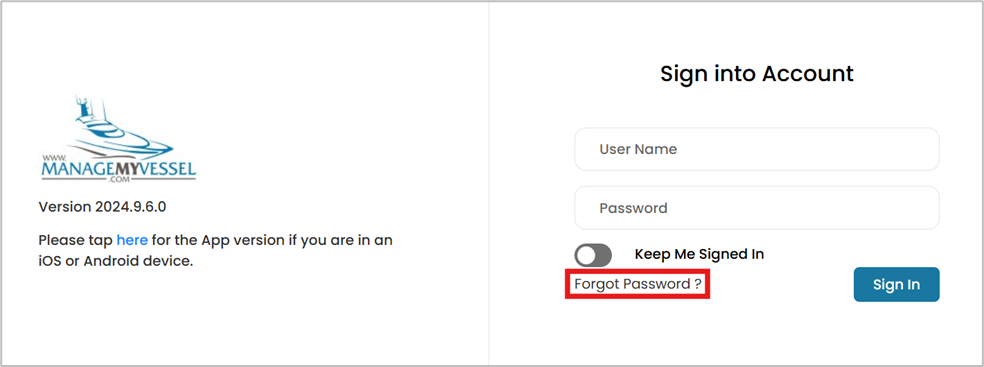Click the yacht illustration above the wordmark

click(x=117, y=129)
